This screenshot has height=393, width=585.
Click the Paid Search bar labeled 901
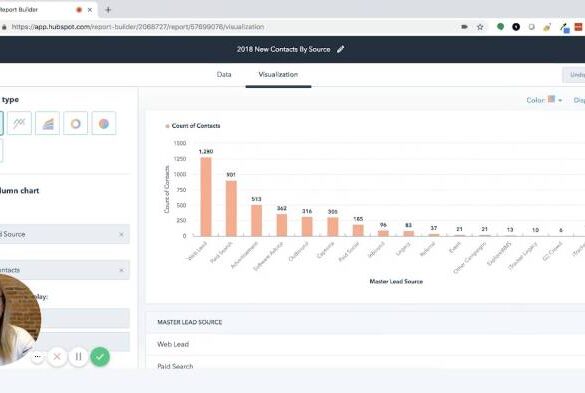tap(231, 209)
